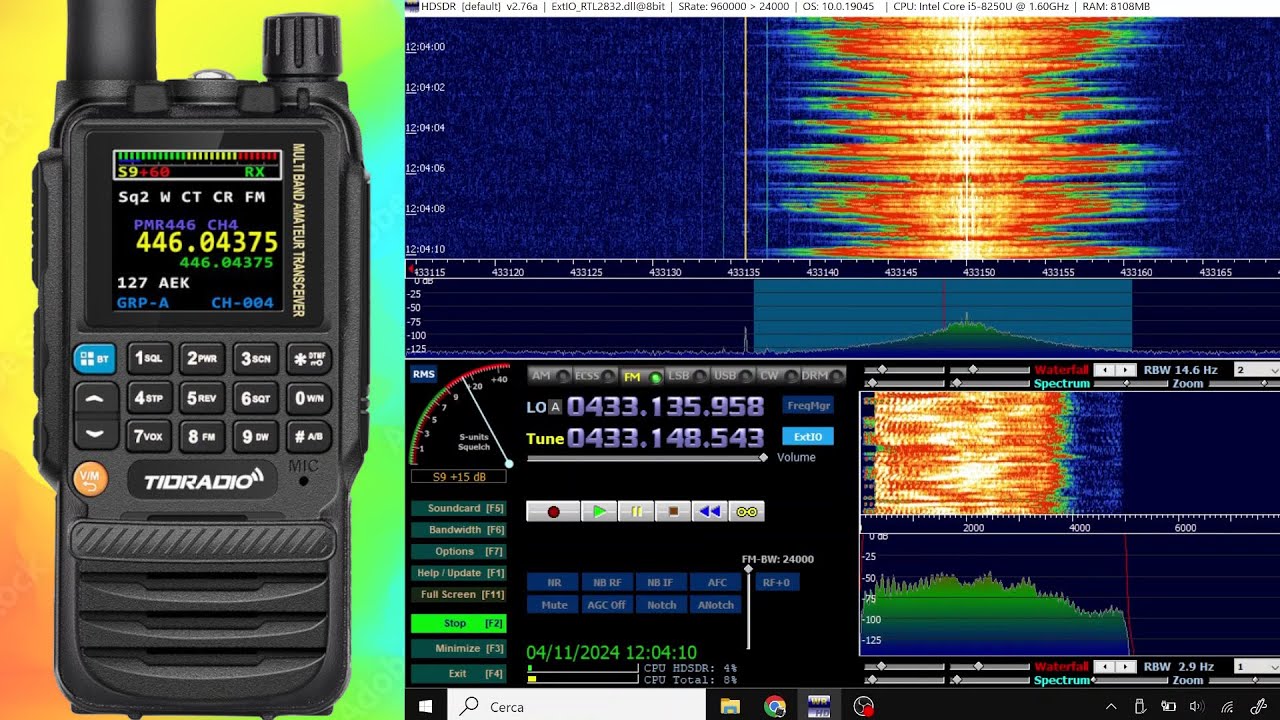Open the FreqMgr frequency manager

[x=808, y=406]
